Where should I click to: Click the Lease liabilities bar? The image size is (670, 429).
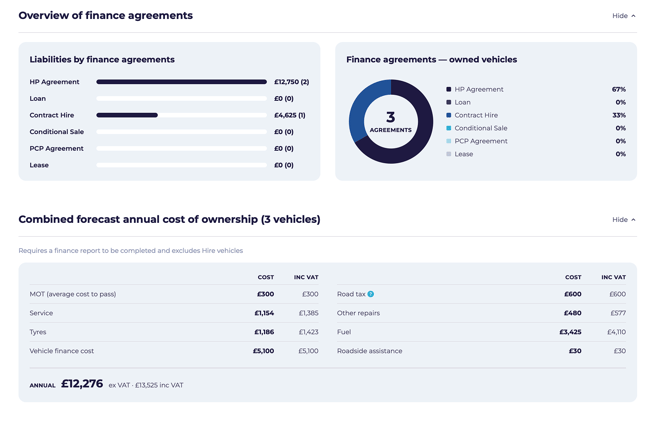182,165
